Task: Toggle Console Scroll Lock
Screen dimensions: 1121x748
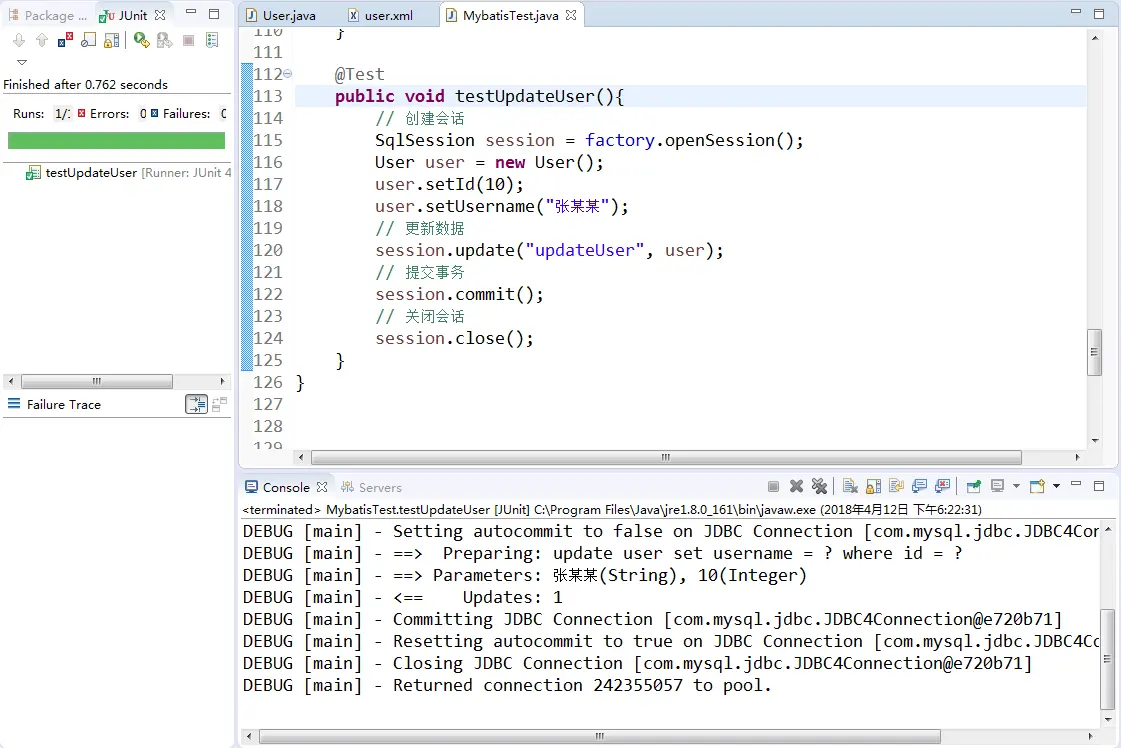Action: coord(873,486)
